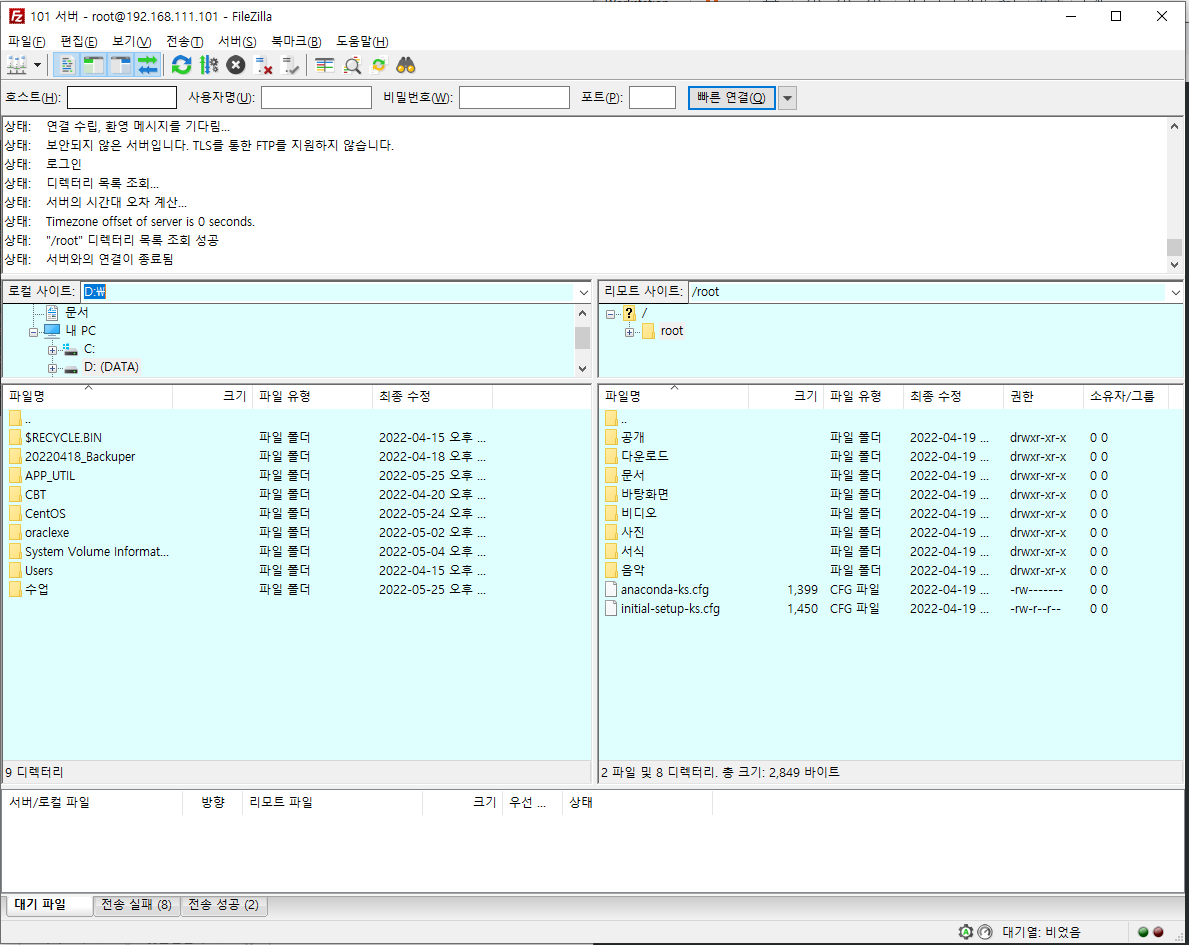Select 문서 in local tree

coord(77,312)
